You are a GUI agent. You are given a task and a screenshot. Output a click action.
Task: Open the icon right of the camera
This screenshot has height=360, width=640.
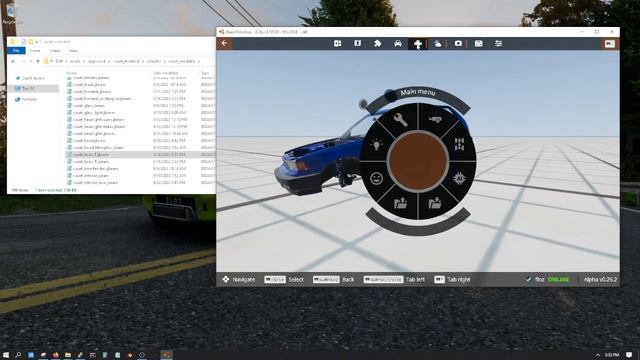[x=478, y=43]
